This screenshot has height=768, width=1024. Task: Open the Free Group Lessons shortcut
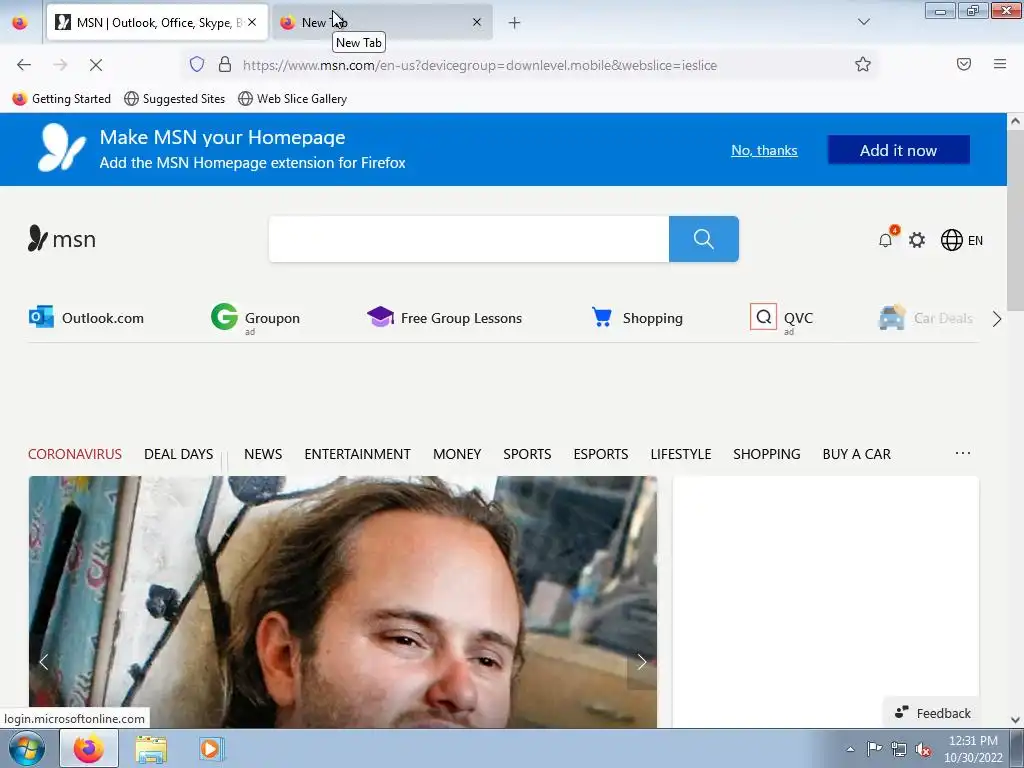pyautogui.click(x=444, y=318)
